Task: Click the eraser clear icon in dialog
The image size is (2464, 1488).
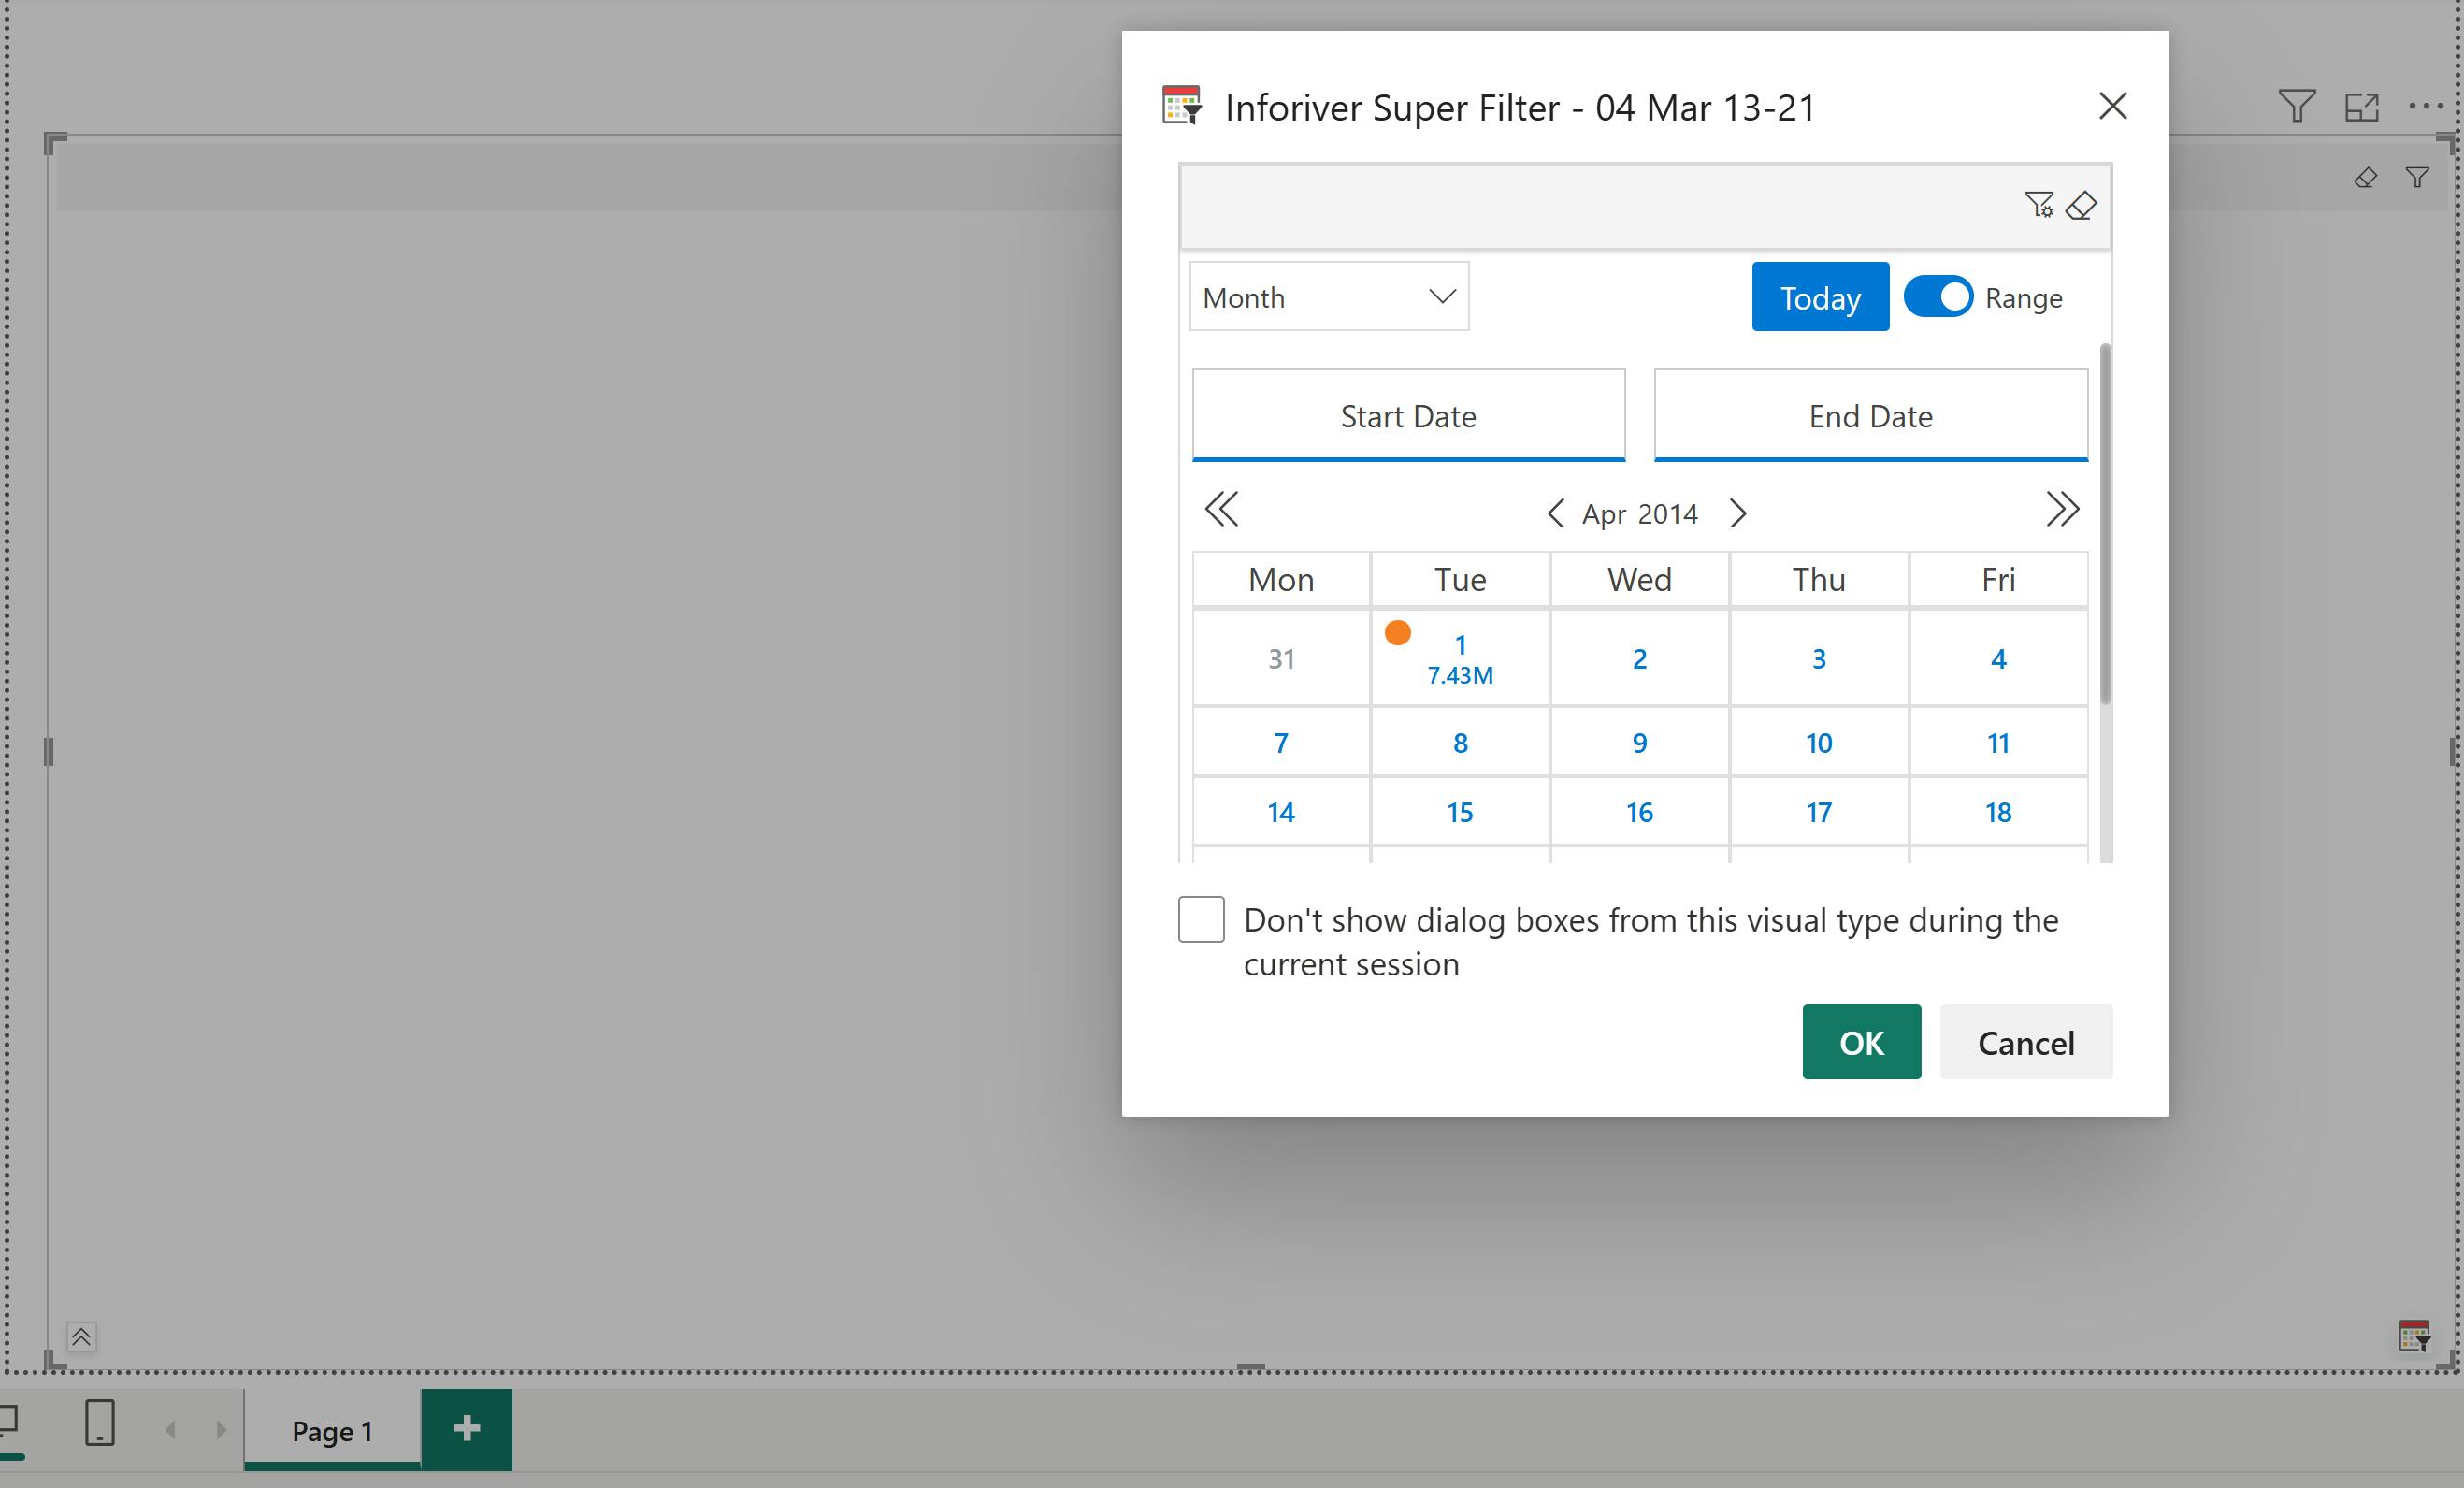Action: (x=2081, y=205)
